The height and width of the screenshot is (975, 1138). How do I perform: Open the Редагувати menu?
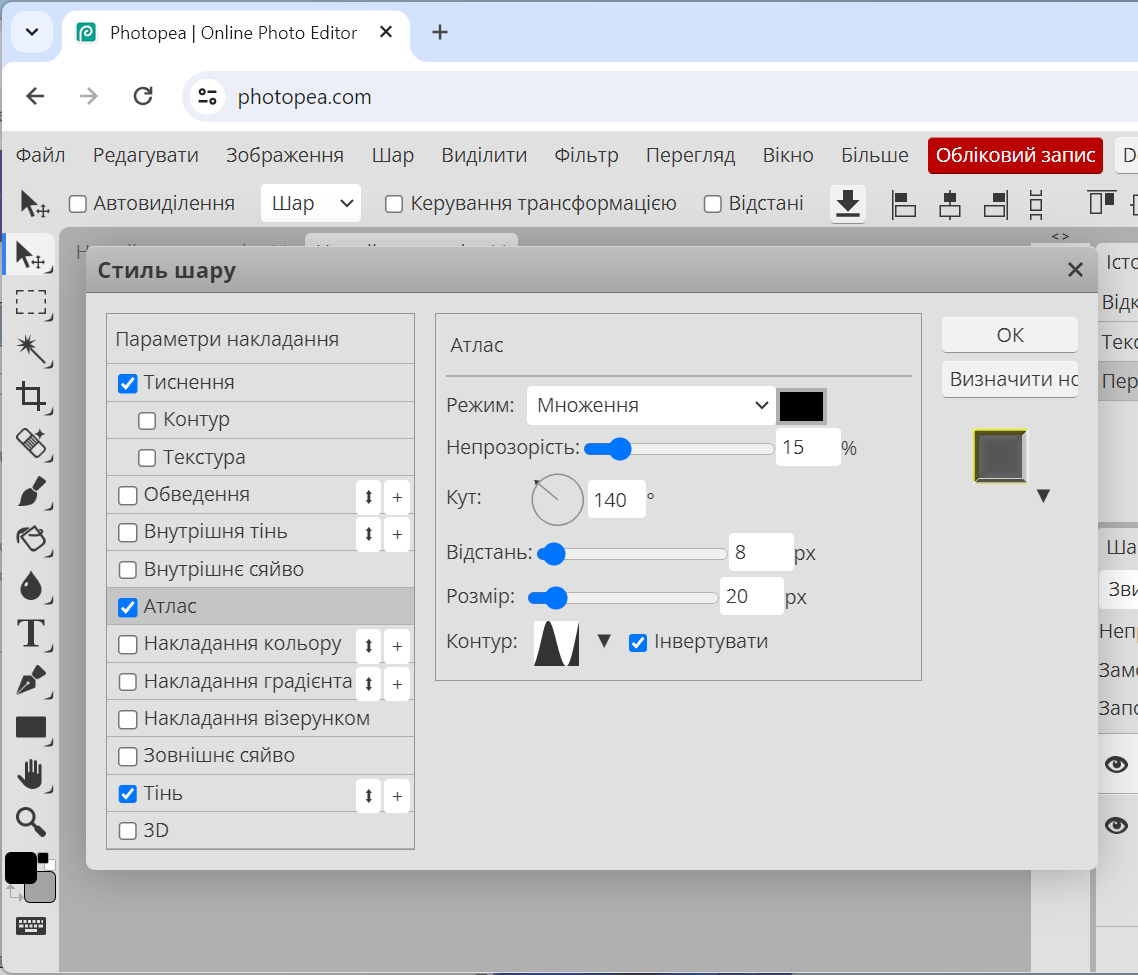[146, 155]
